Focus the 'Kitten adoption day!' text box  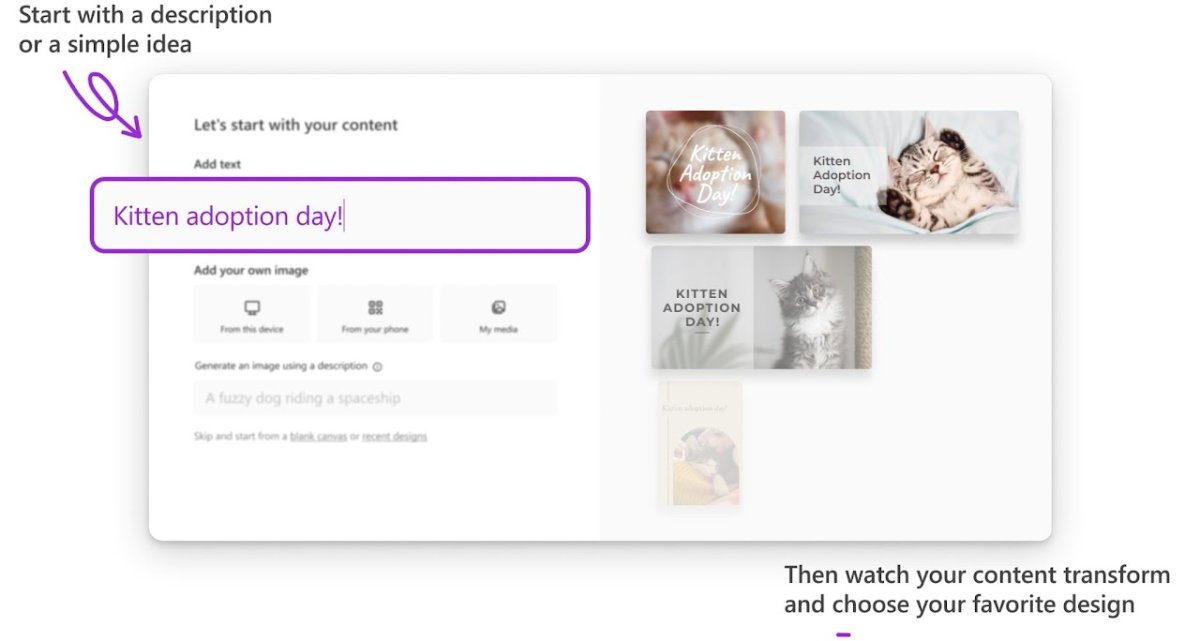tap(340, 216)
